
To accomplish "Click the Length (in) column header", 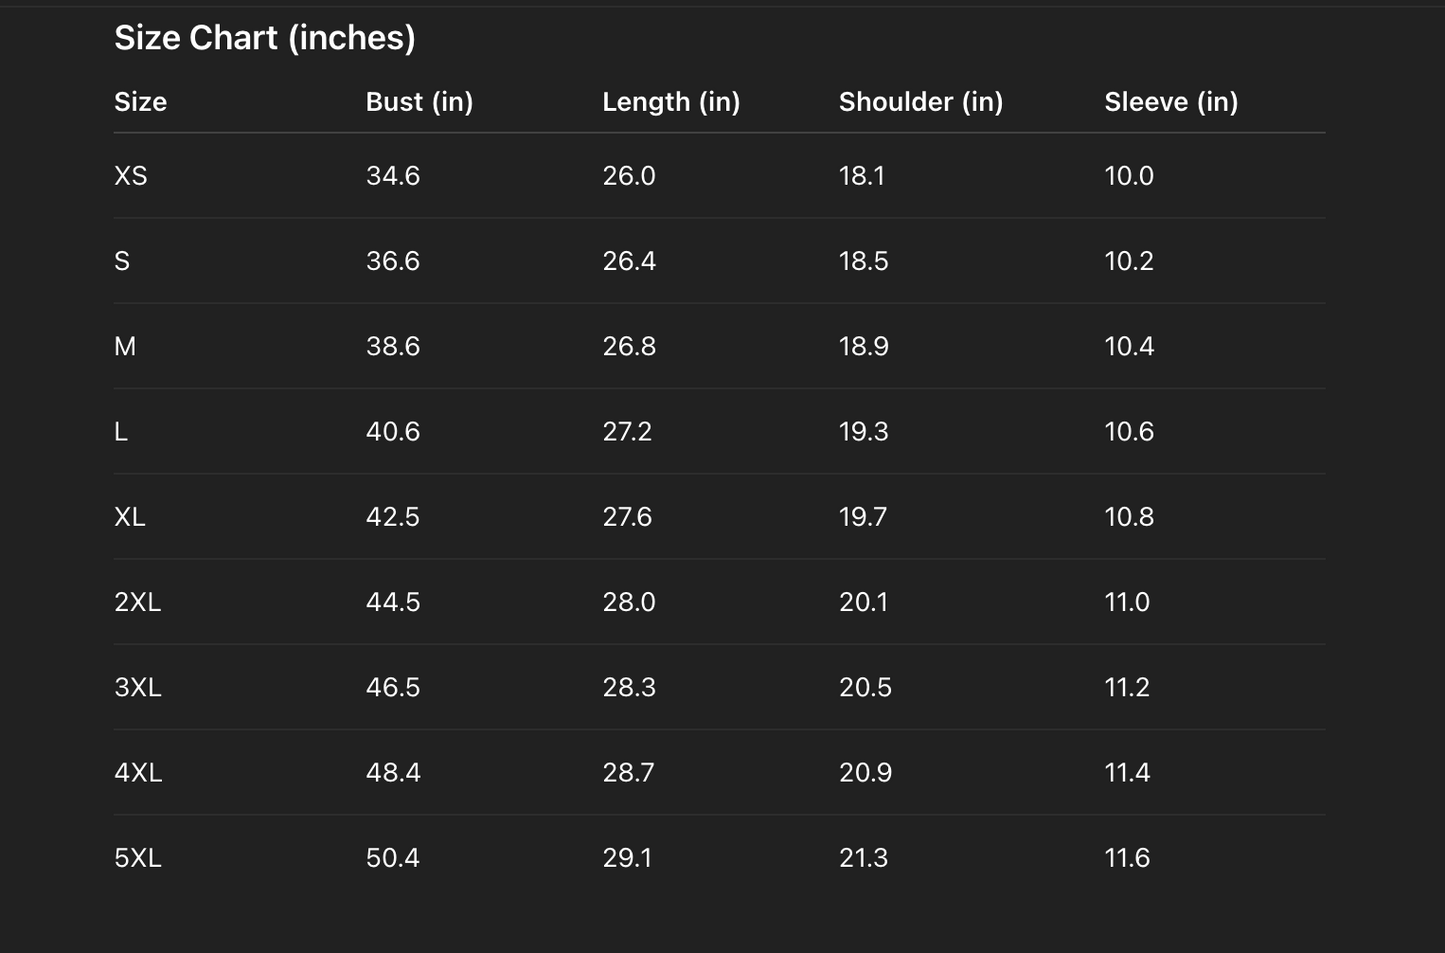I will coord(670,102).
